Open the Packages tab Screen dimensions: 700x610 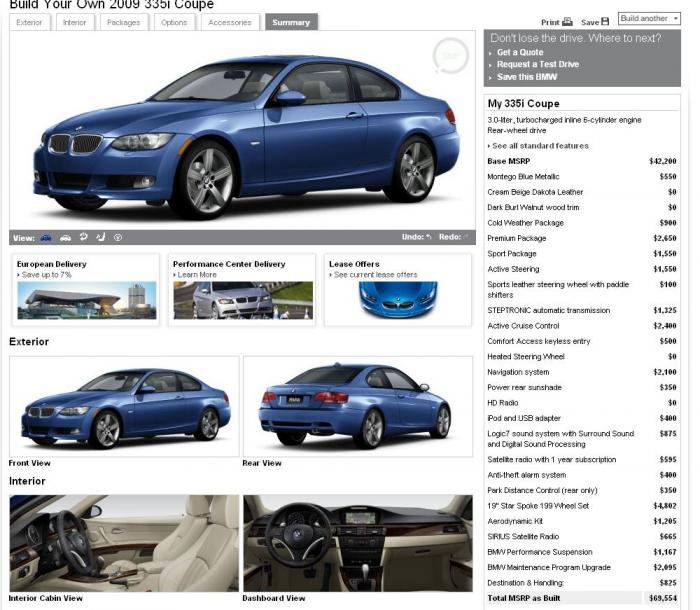[x=123, y=22]
